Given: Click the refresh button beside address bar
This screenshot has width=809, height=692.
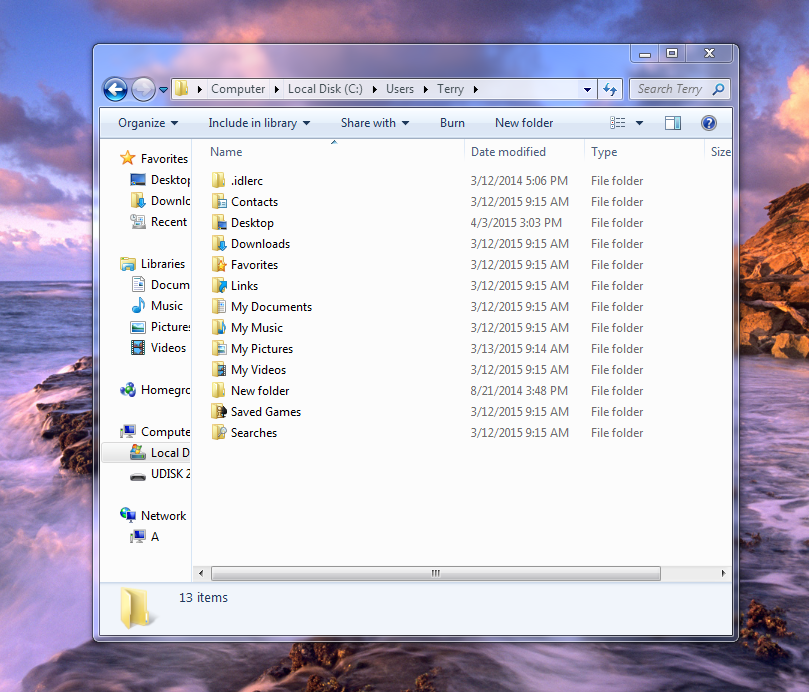Looking at the screenshot, I should [612, 89].
